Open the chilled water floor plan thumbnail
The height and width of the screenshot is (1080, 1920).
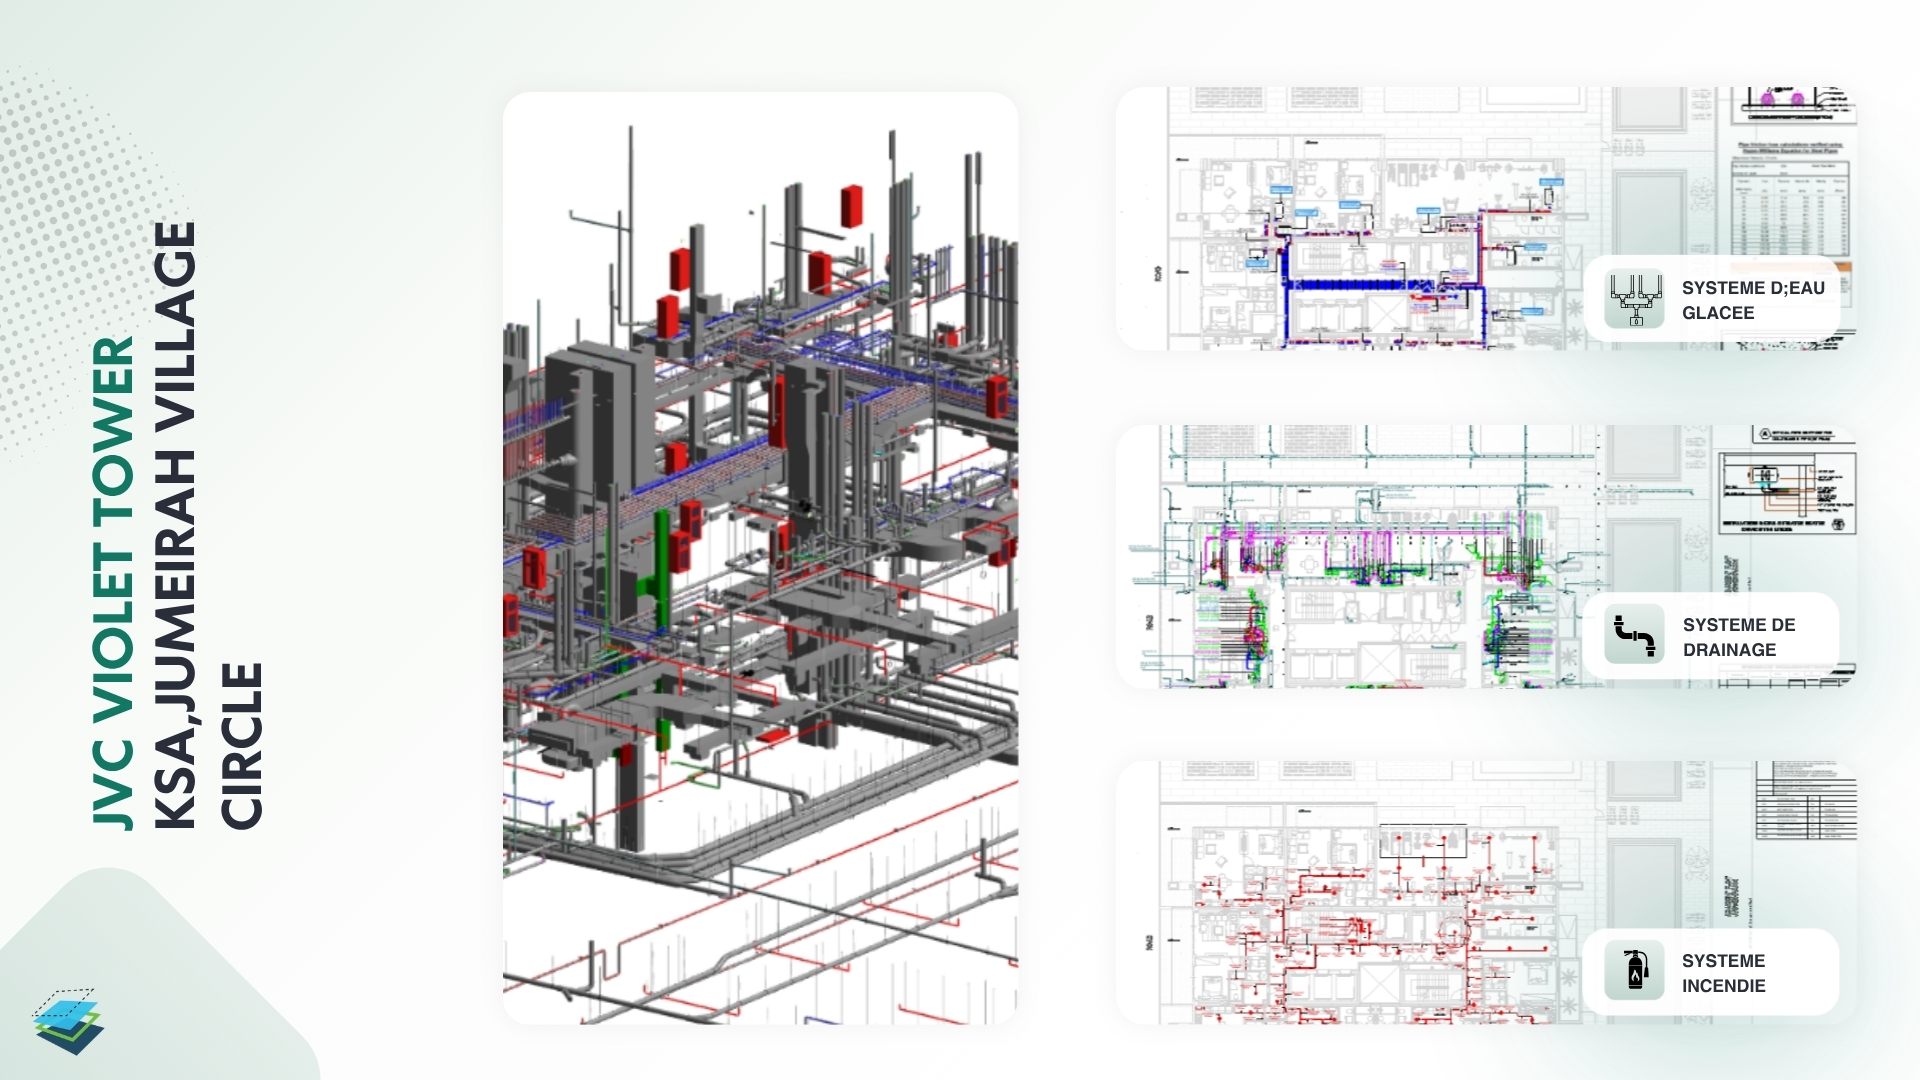pos(1486,218)
